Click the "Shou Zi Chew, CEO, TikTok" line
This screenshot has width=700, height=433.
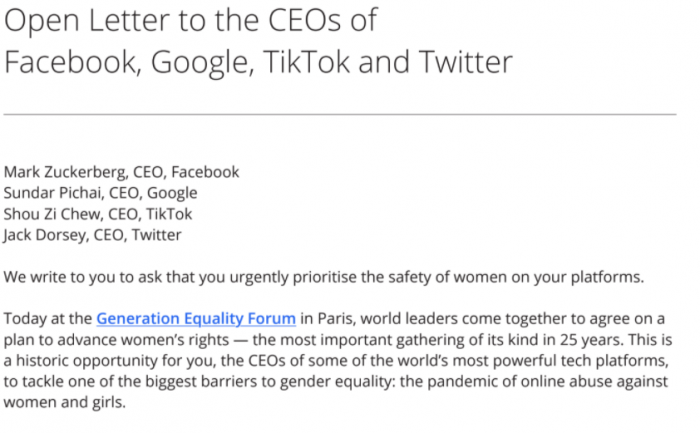coord(98,213)
